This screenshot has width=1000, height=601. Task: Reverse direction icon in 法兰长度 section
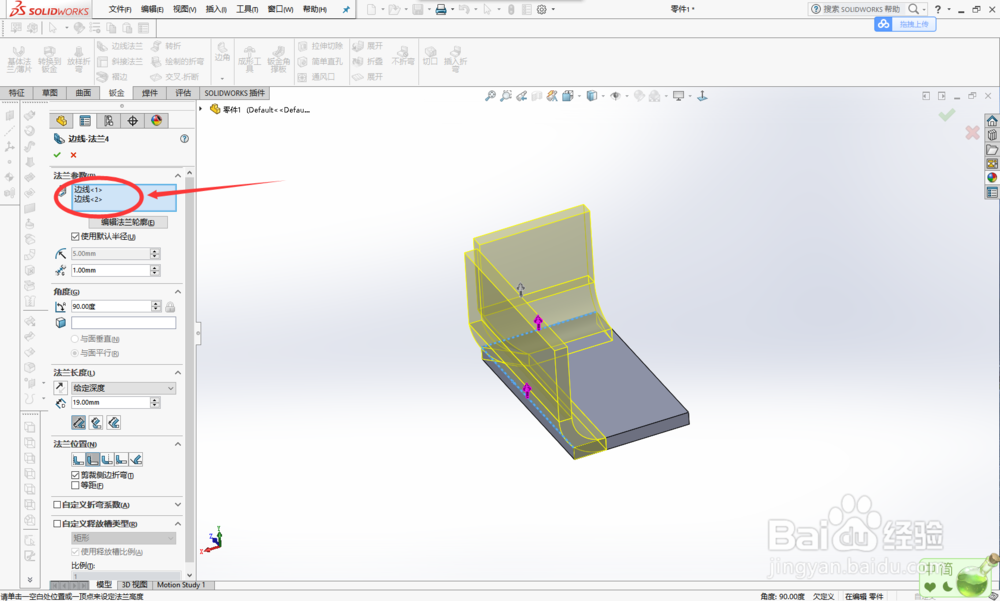click(60, 388)
